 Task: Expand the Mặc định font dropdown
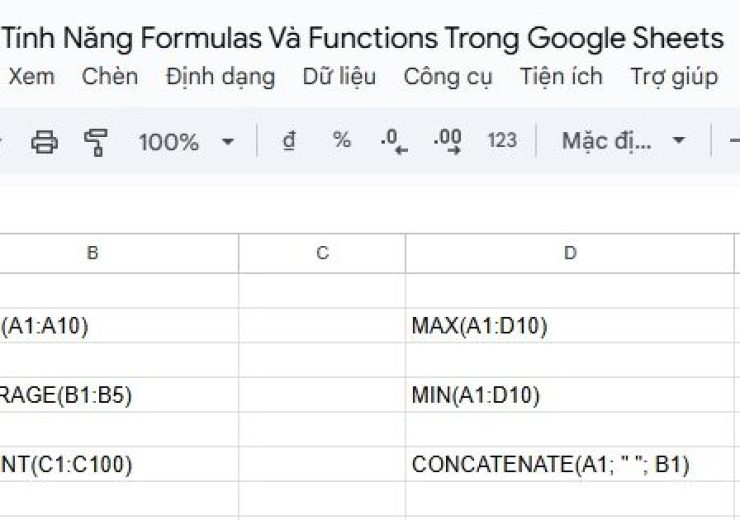click(623, 141)
